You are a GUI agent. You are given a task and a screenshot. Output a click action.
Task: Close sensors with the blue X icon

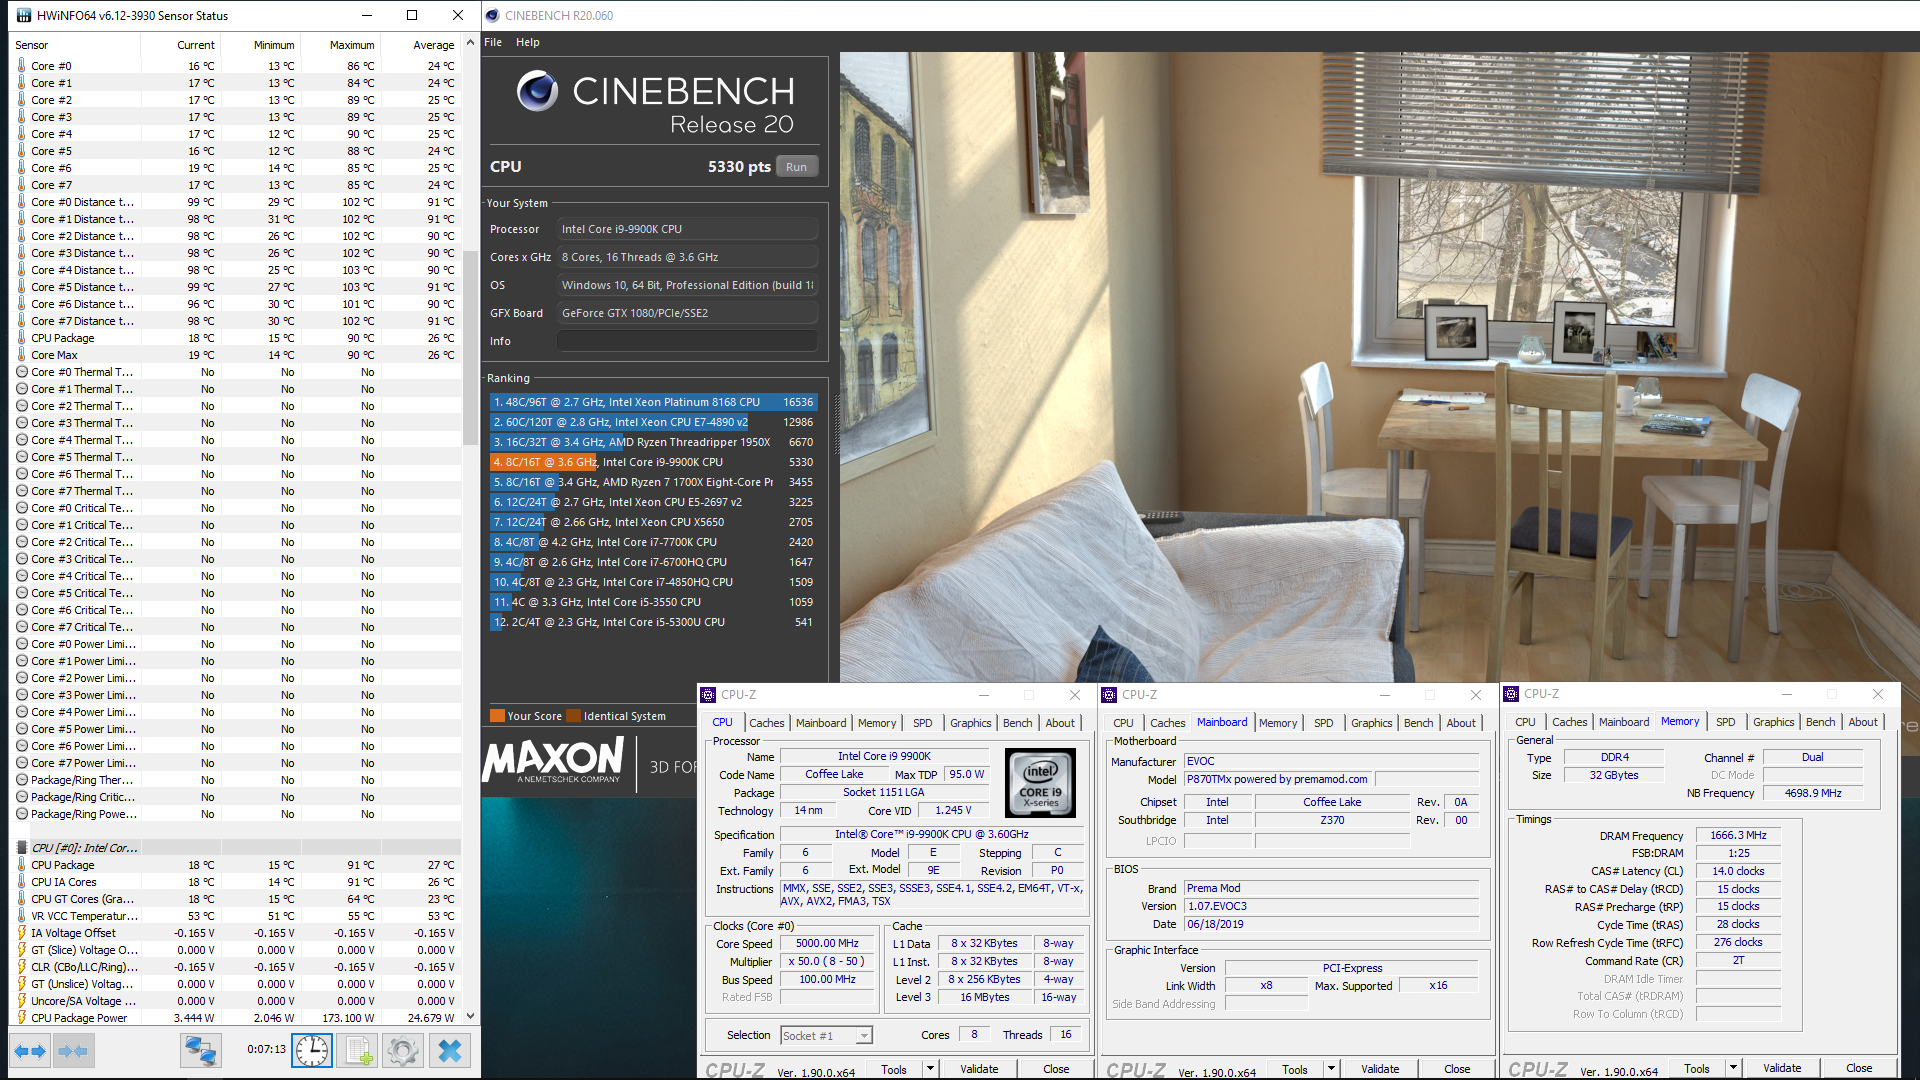(x=450, y=1051)
